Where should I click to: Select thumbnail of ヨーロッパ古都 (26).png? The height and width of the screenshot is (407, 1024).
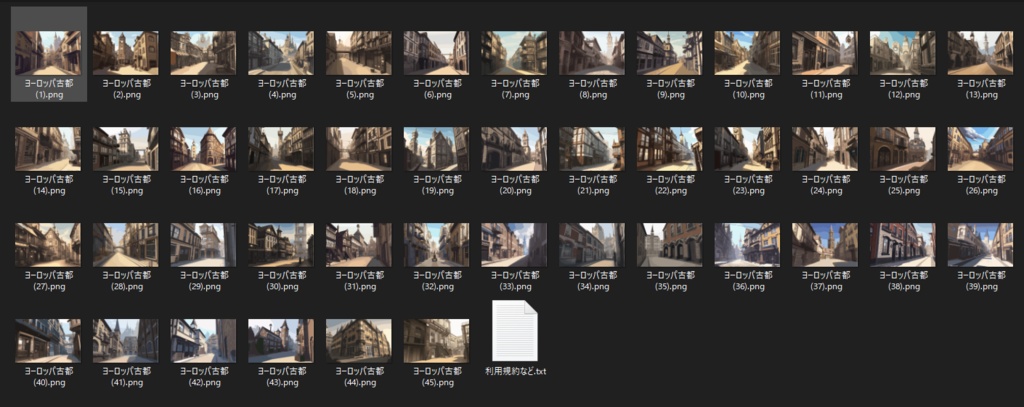(980, 149)
